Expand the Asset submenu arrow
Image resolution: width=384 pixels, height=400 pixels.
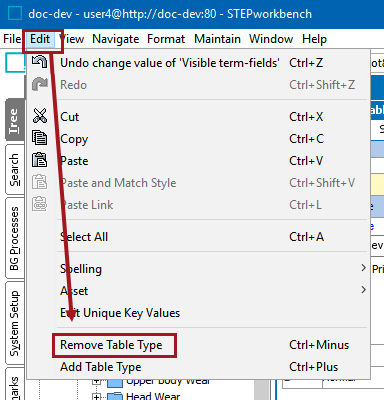coord(363,290)
